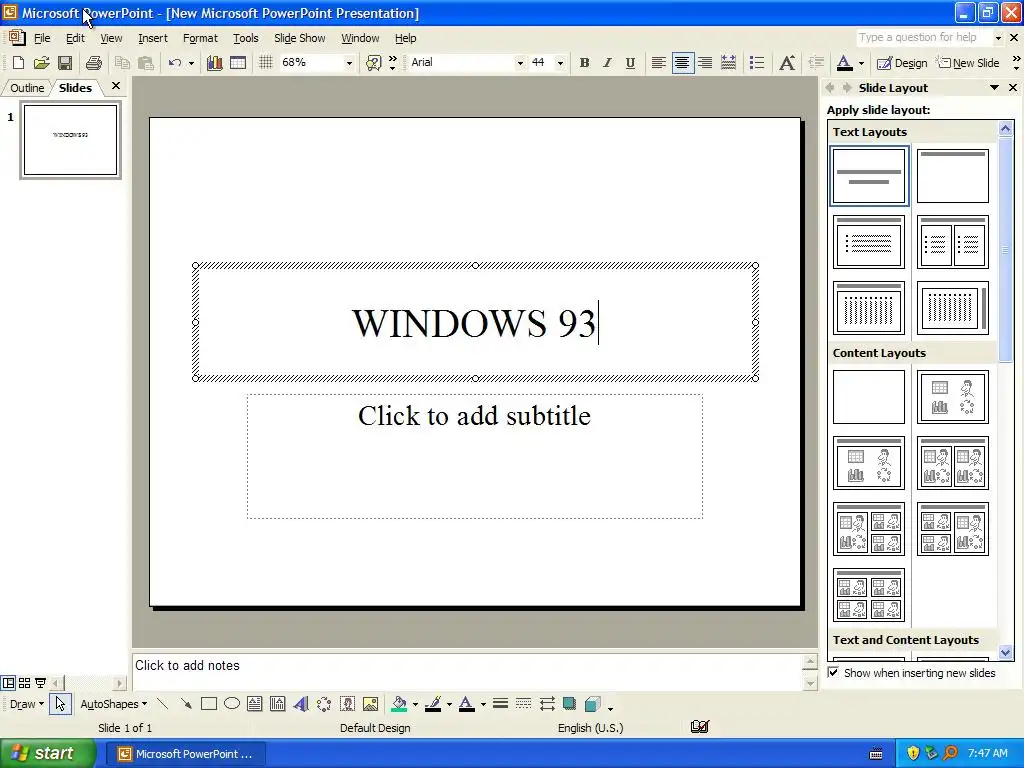1024x768 pixels.
Task: Click the Design button
Action: tap(902, 63)
